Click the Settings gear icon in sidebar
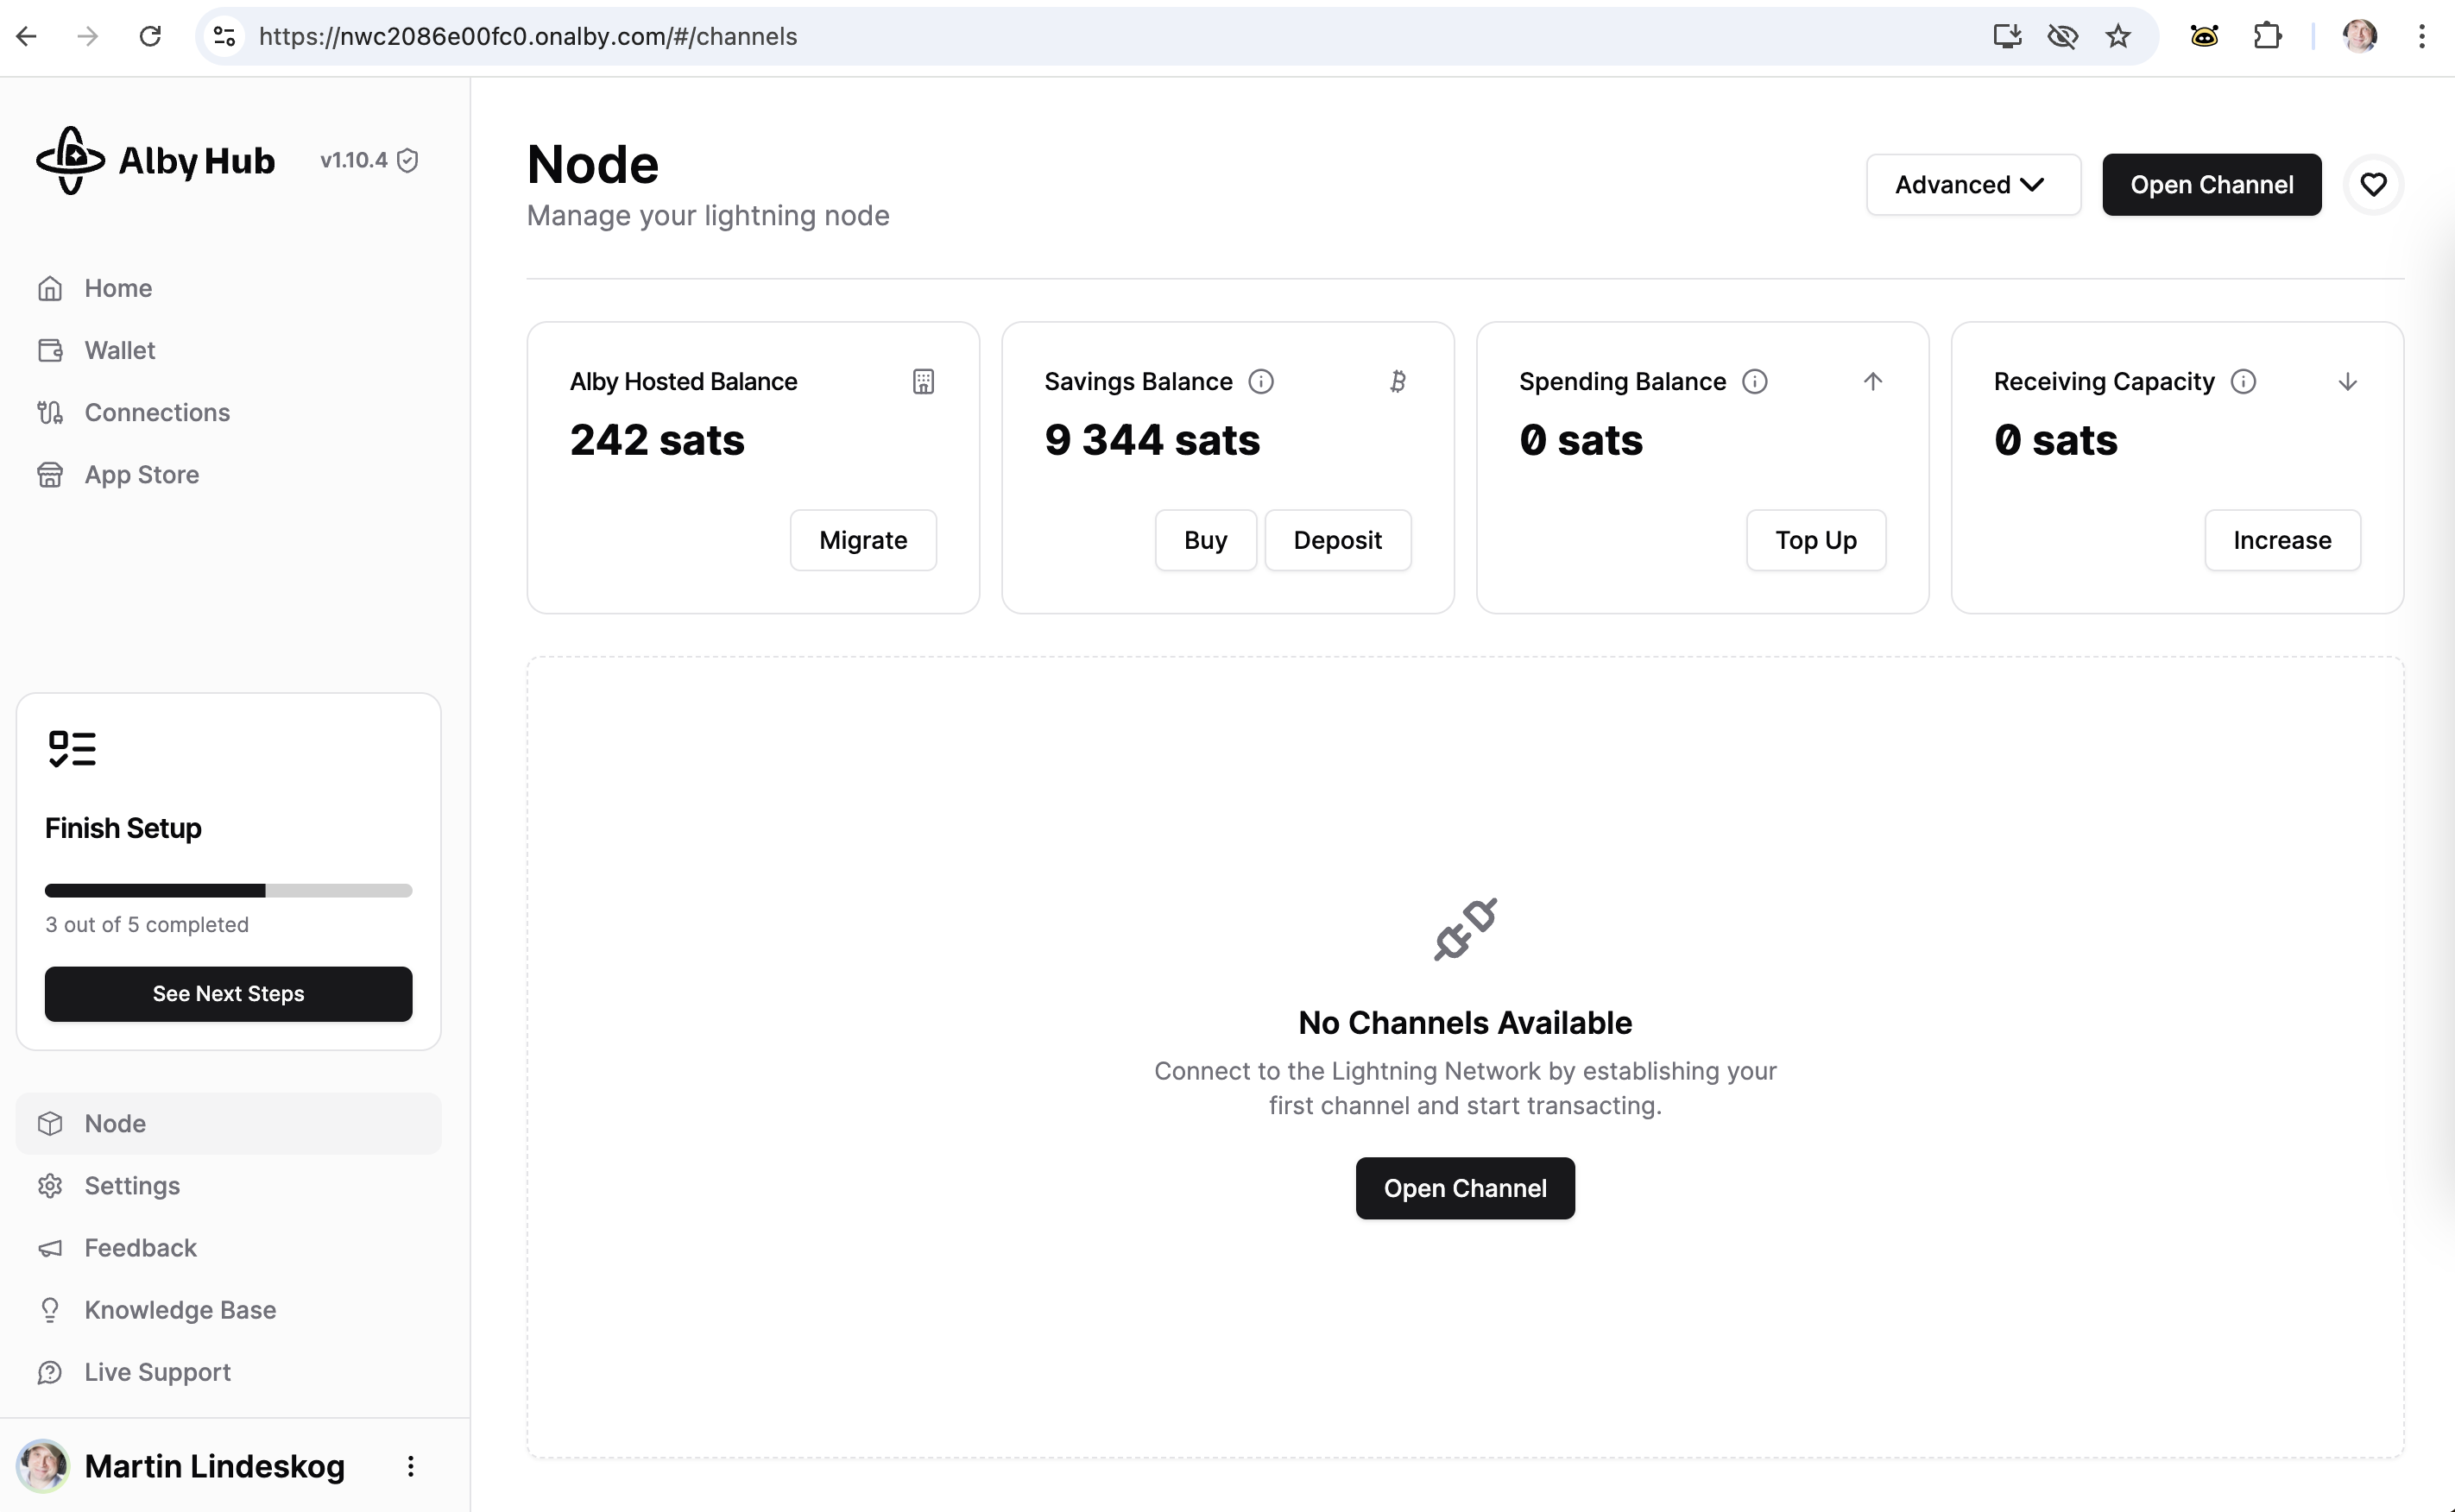The width and height of the screenshot is (2455, 1512). [x=50, y=1185]
